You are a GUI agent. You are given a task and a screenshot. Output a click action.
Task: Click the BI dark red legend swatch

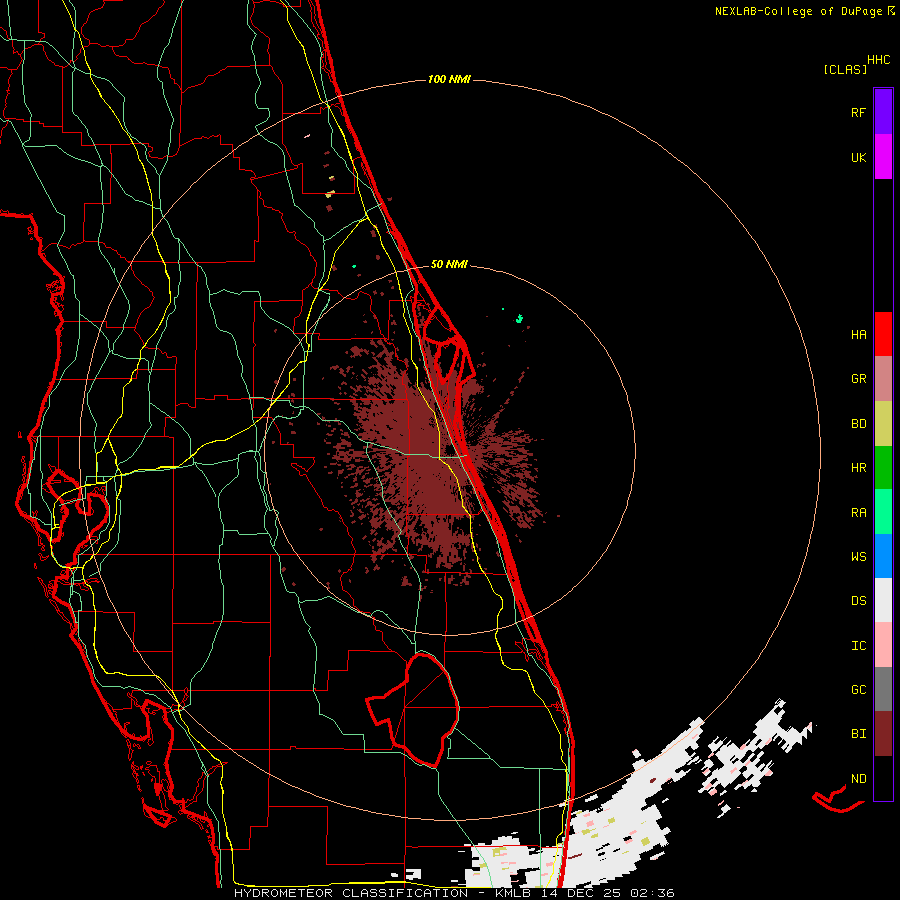[883, 734]
